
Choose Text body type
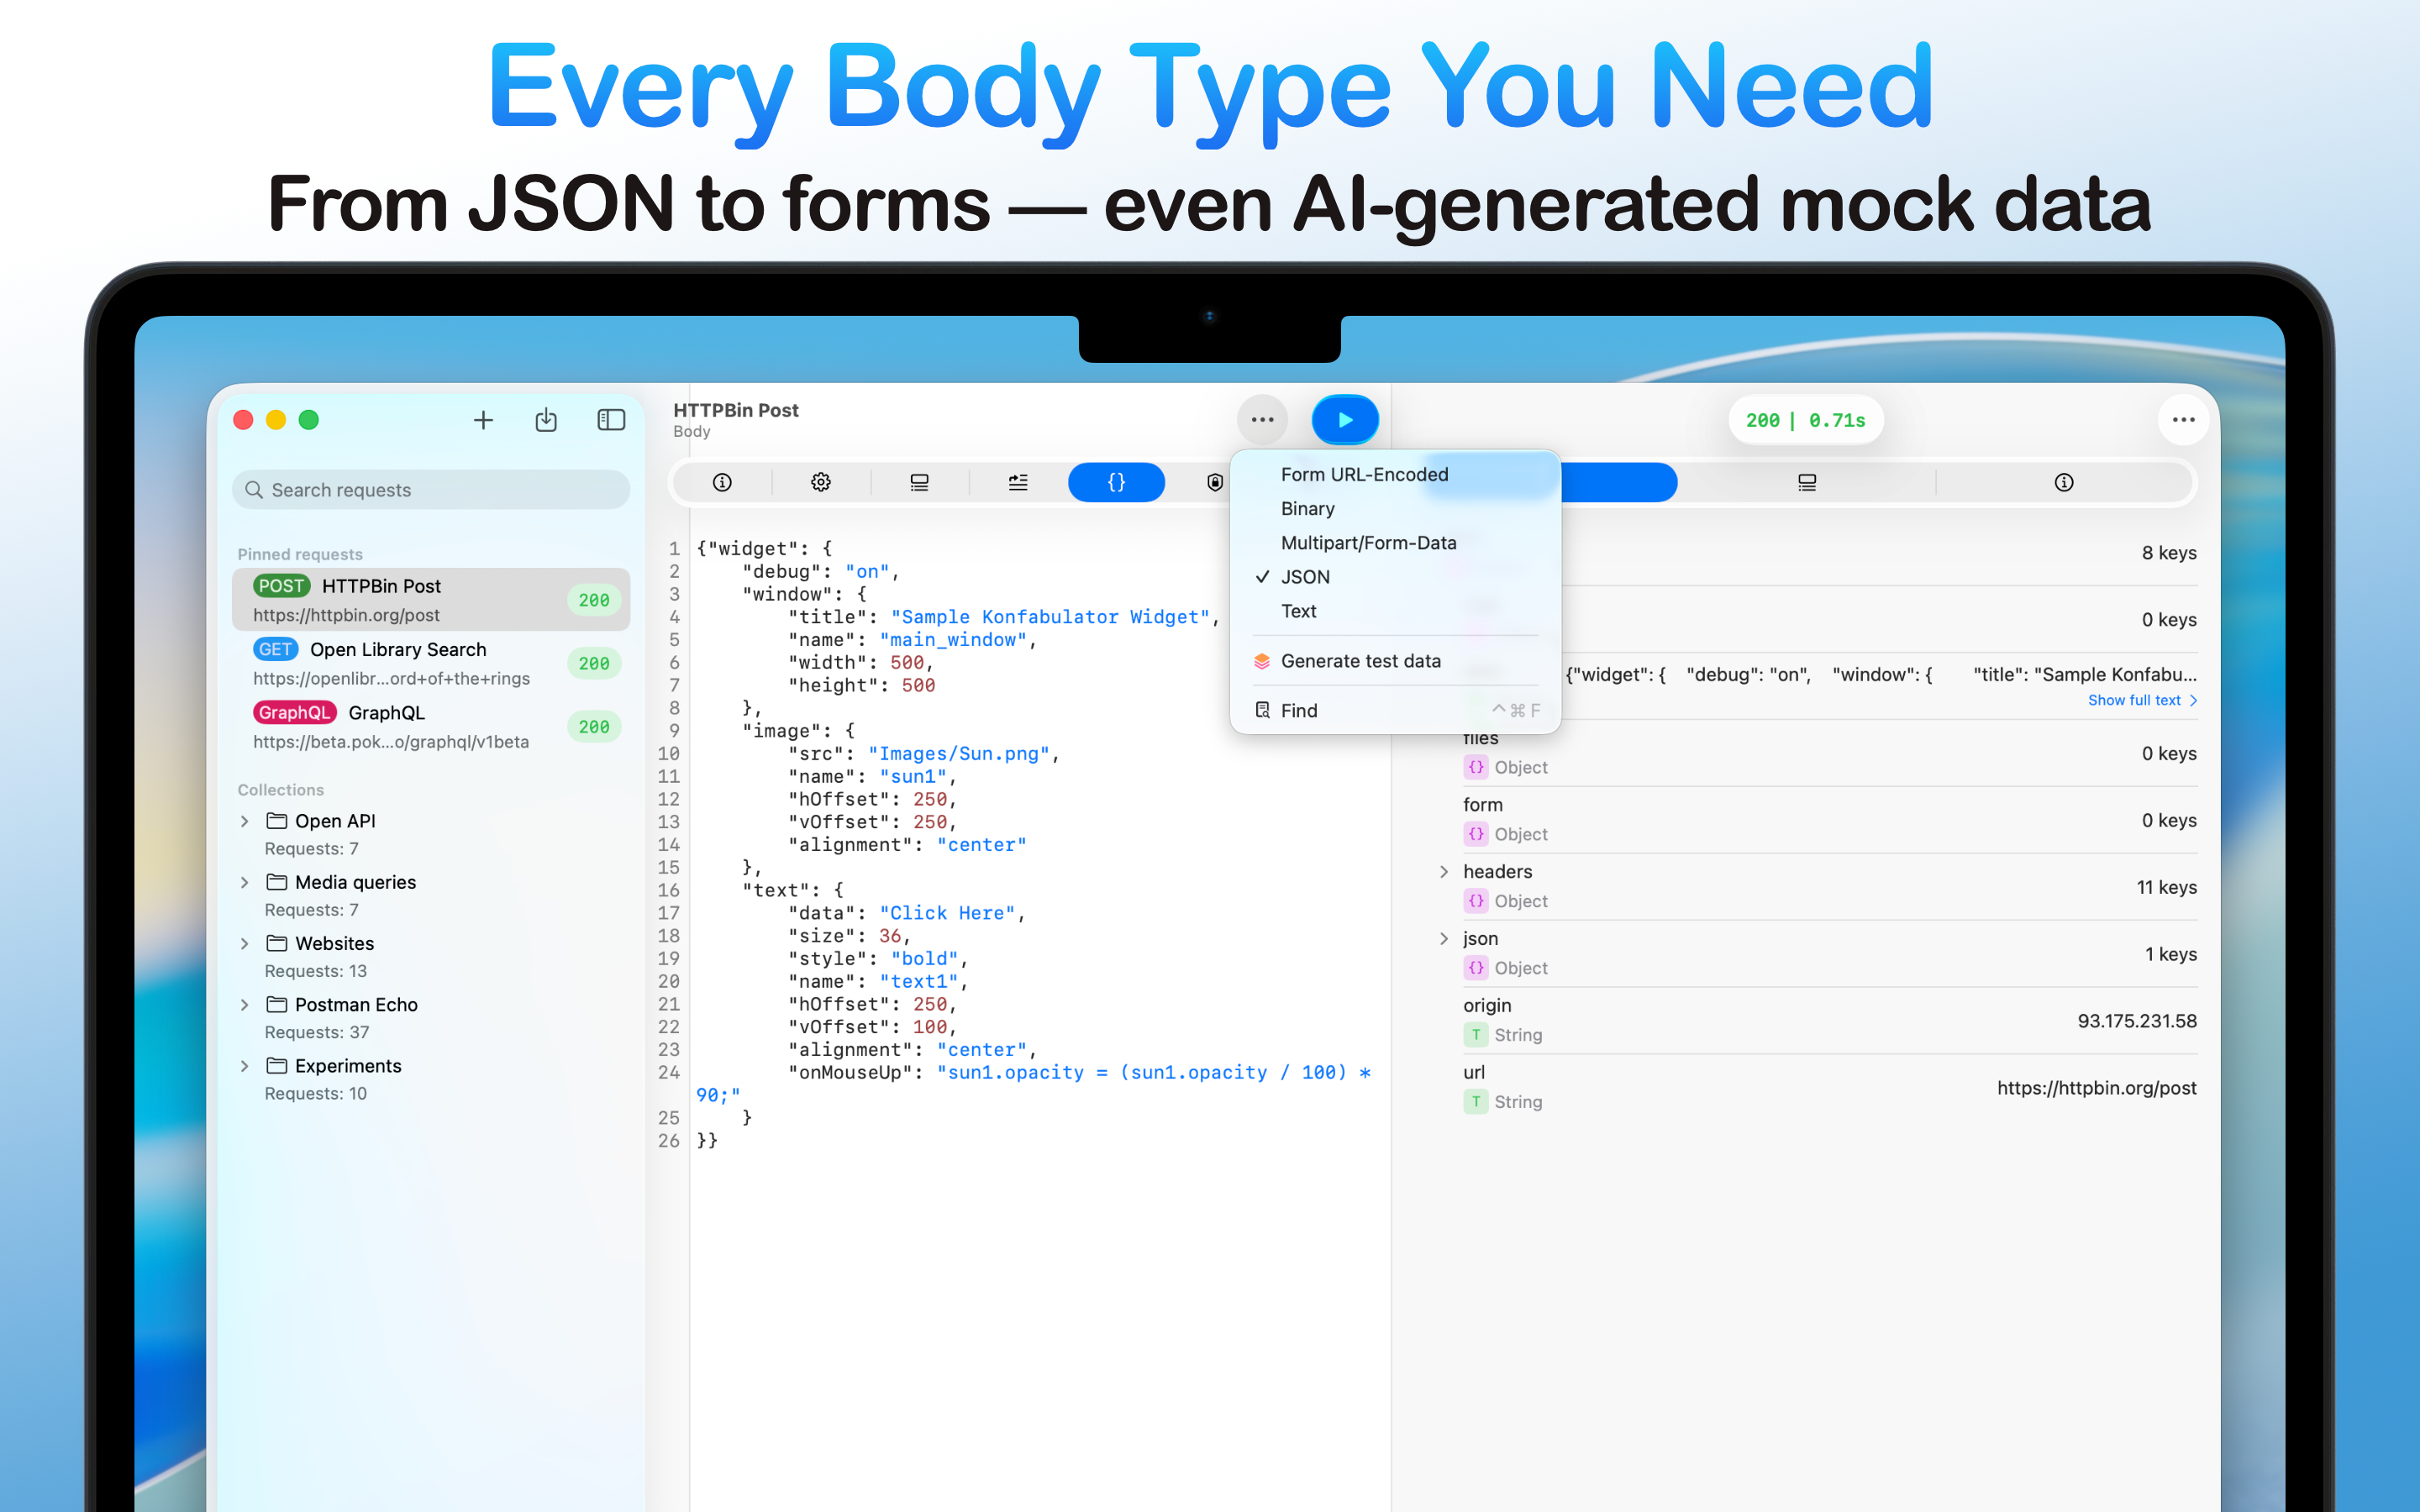pyautogui.click(x=1298, y=611)
